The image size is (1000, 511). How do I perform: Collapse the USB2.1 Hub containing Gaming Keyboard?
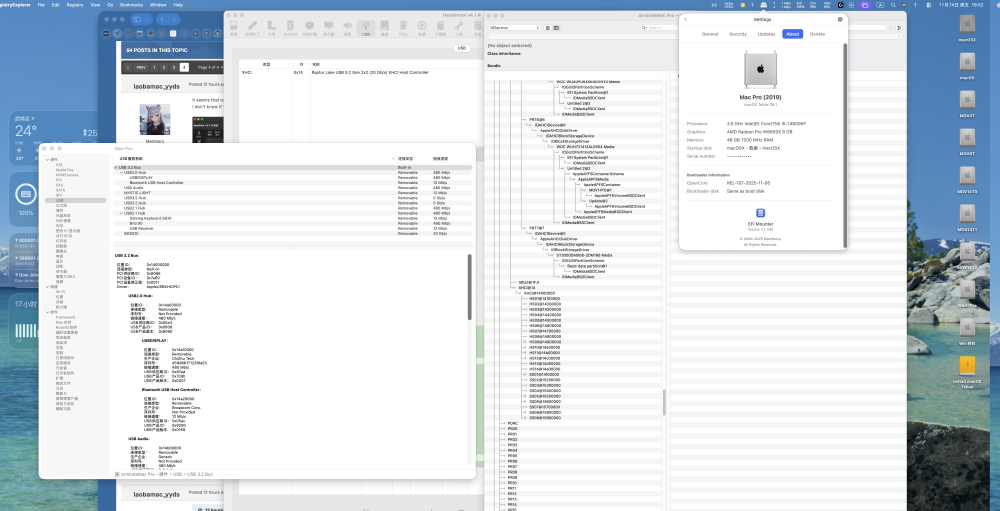click(x=121, y=213)
